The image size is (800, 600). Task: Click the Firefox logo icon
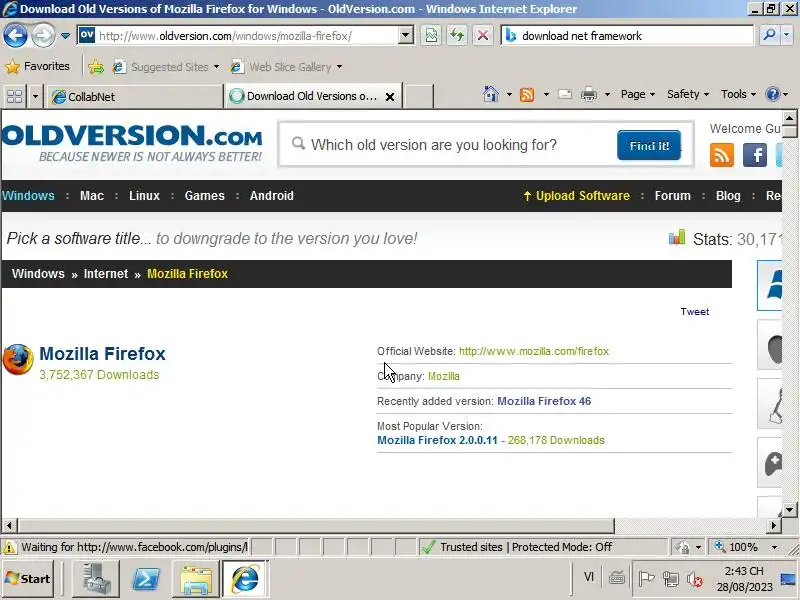pyautogui.click(x=18, y=360)
